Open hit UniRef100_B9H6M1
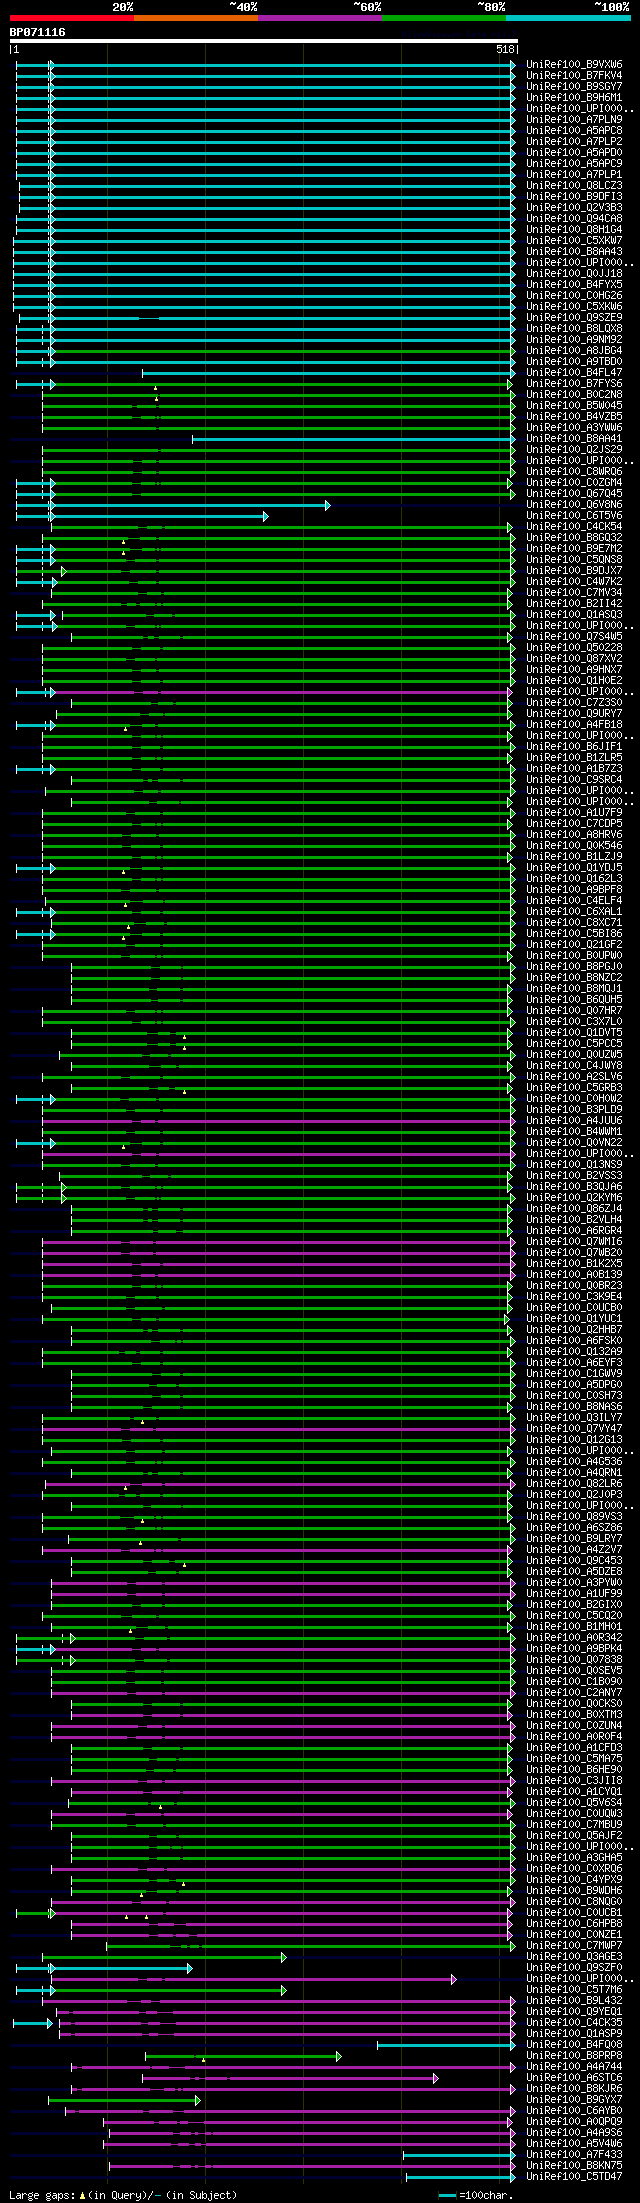Screen dimensions: 640x2203 [x=574, y=98]
